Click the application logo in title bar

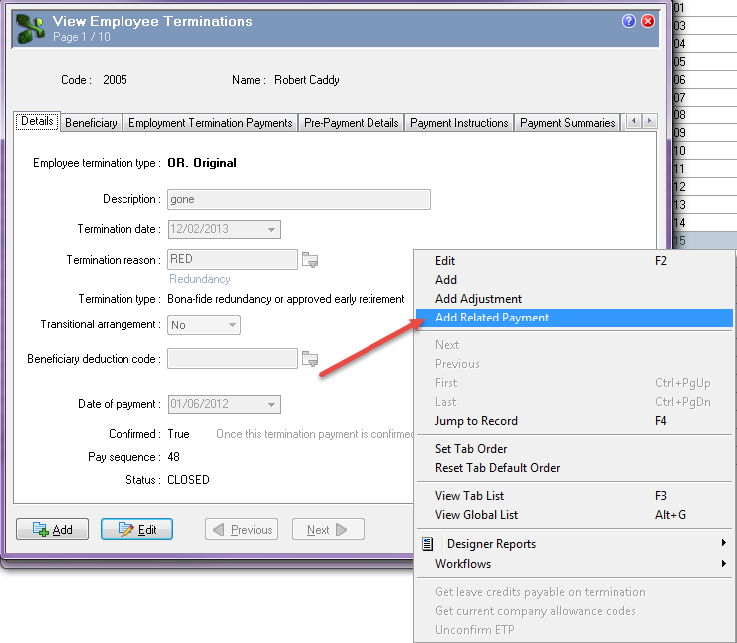(x=30, y=28)
